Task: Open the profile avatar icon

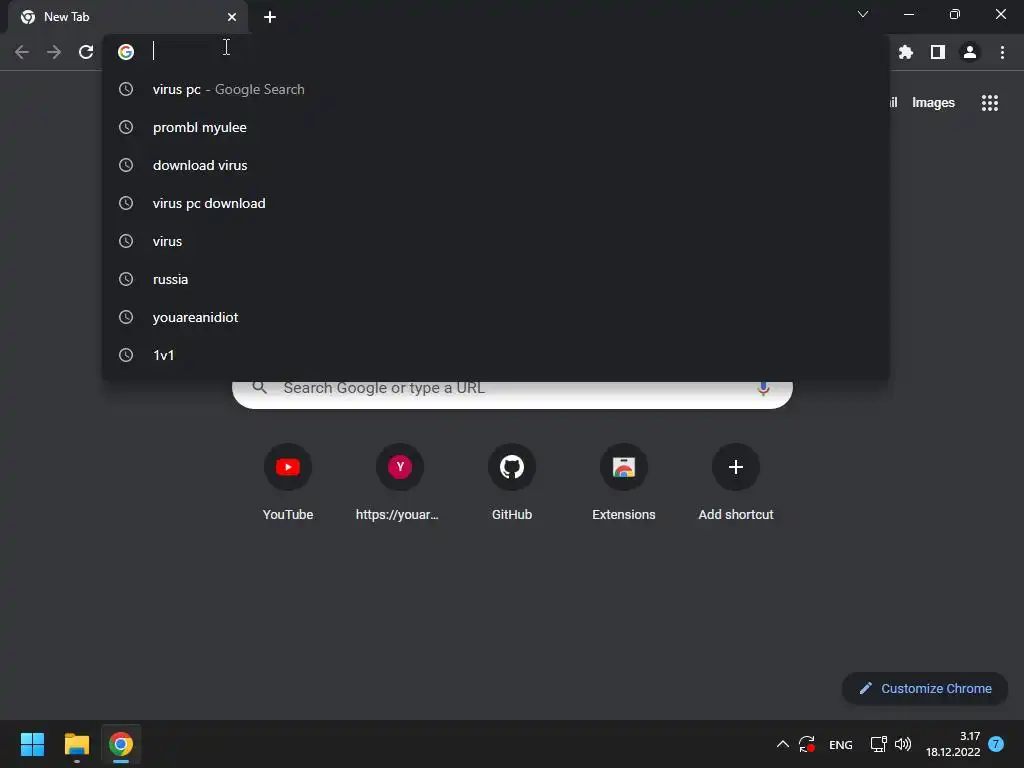Action: coord(970,52)
